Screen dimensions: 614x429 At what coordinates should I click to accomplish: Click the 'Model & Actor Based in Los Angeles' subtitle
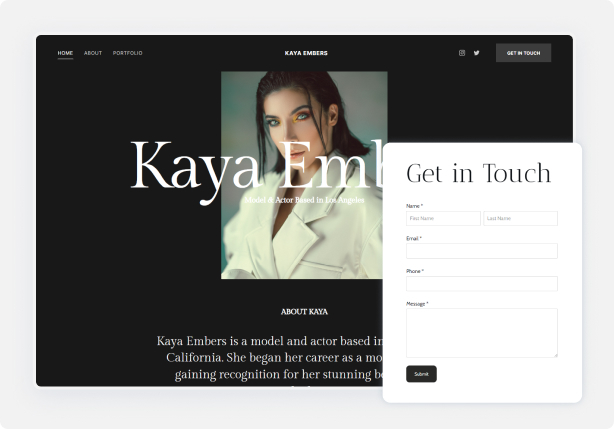pyautogui.click(x=304, y=200)
